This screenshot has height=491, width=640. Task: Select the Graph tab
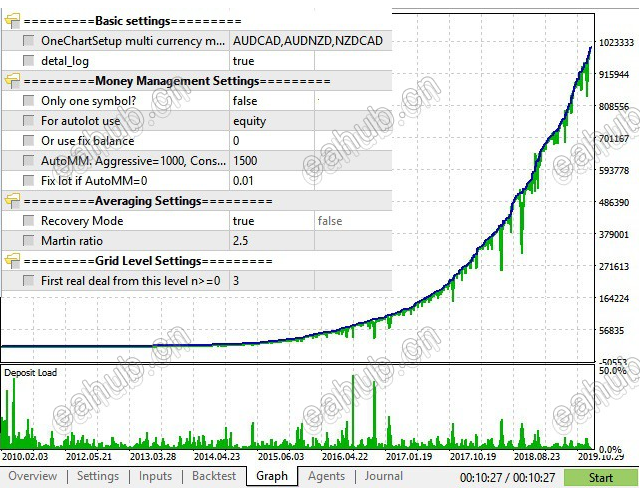pyautogui.click(x=272, y=476)
